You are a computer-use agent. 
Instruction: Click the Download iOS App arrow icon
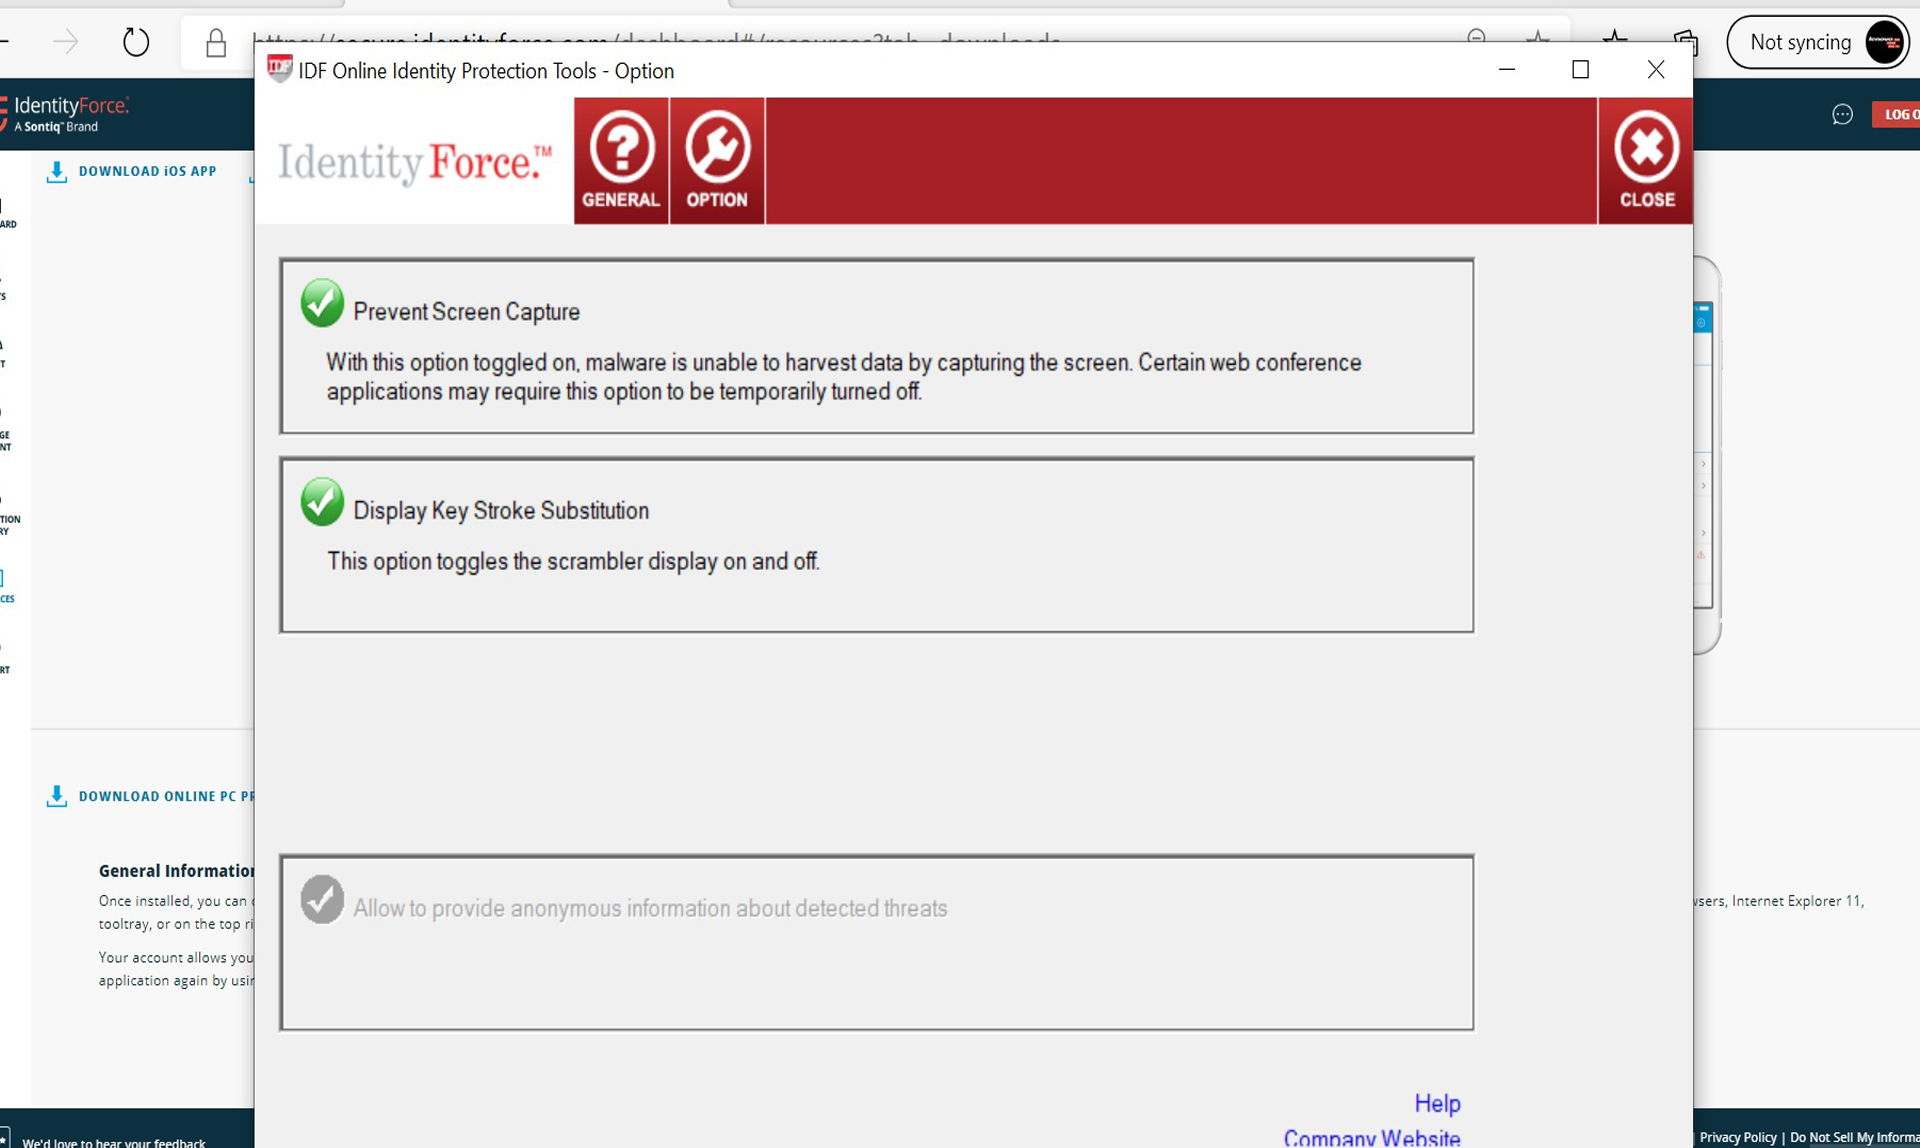coord(57,172)
